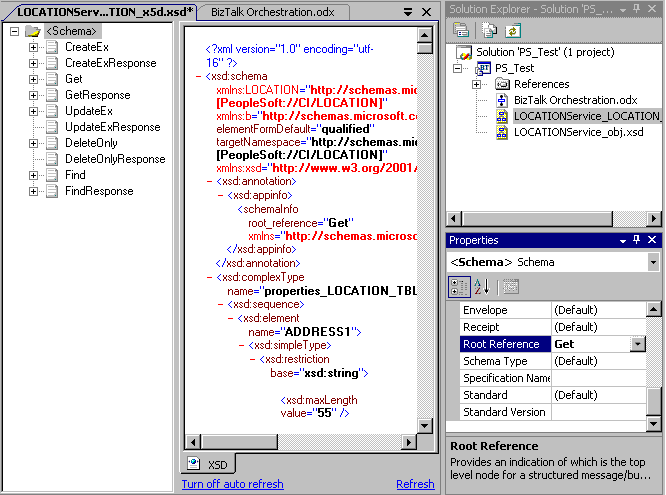Screen dimensions: 666x495
Task: Open the Root Reference value dropdown
Action: click(x=638, y=344)
